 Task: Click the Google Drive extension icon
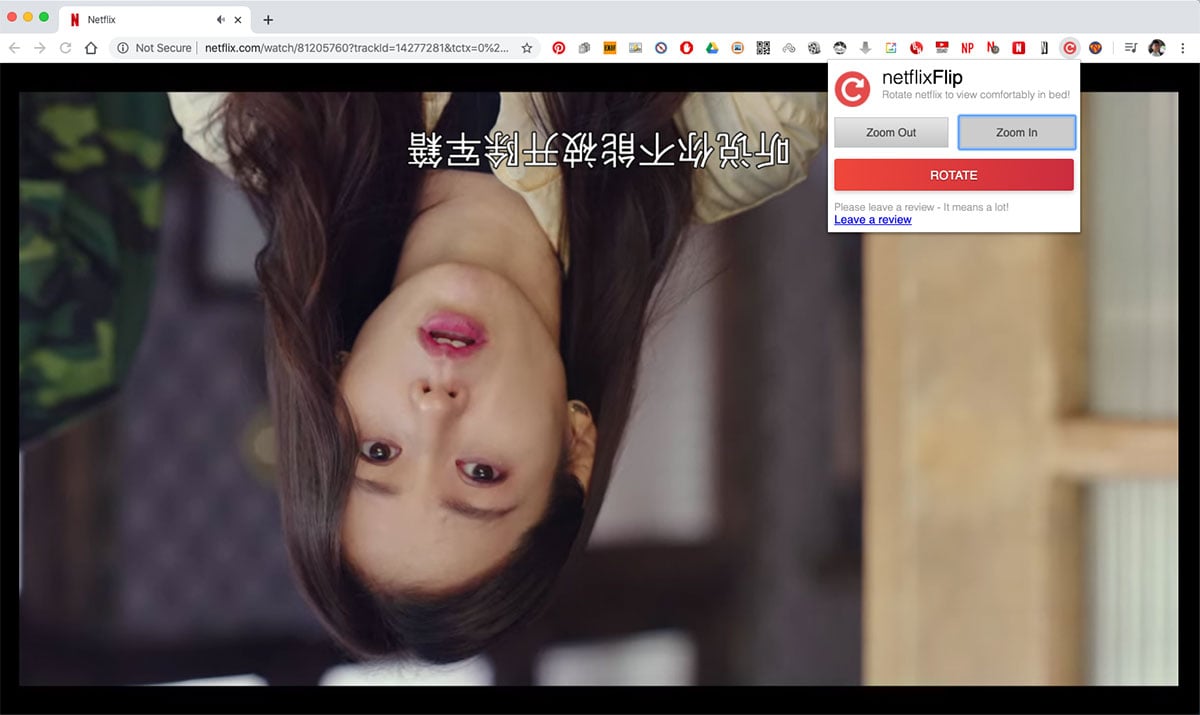(712, 47)
